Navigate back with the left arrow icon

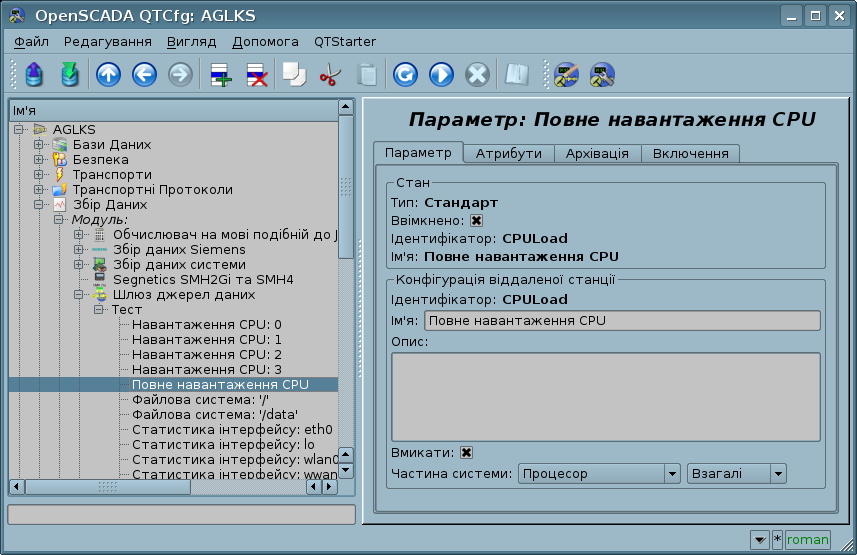click(144, 74)
